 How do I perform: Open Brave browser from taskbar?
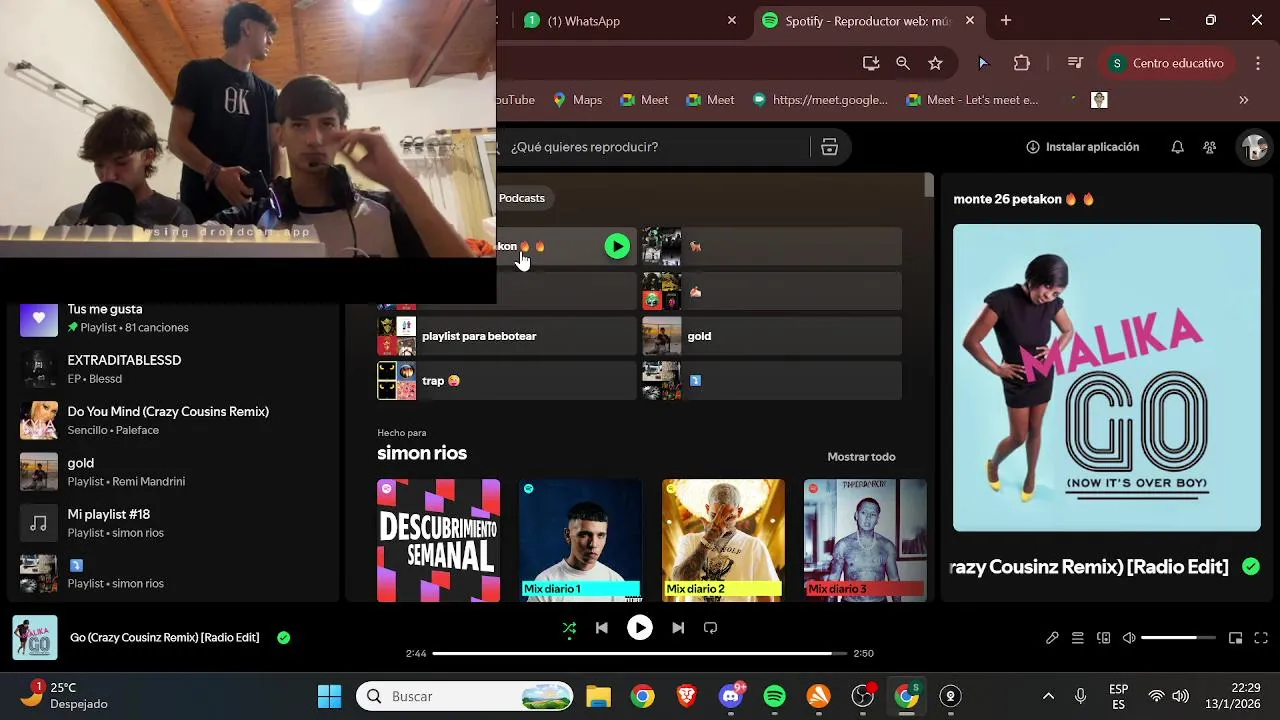click(687, 696)
